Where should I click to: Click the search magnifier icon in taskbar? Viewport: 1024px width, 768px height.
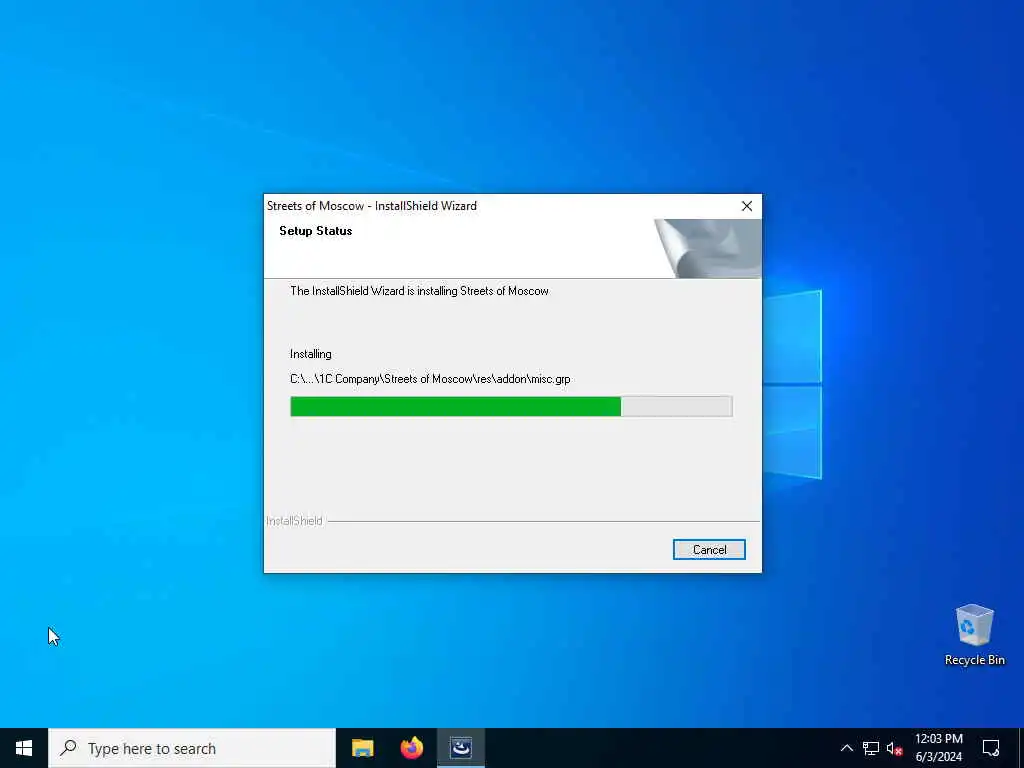pos(69,748)
